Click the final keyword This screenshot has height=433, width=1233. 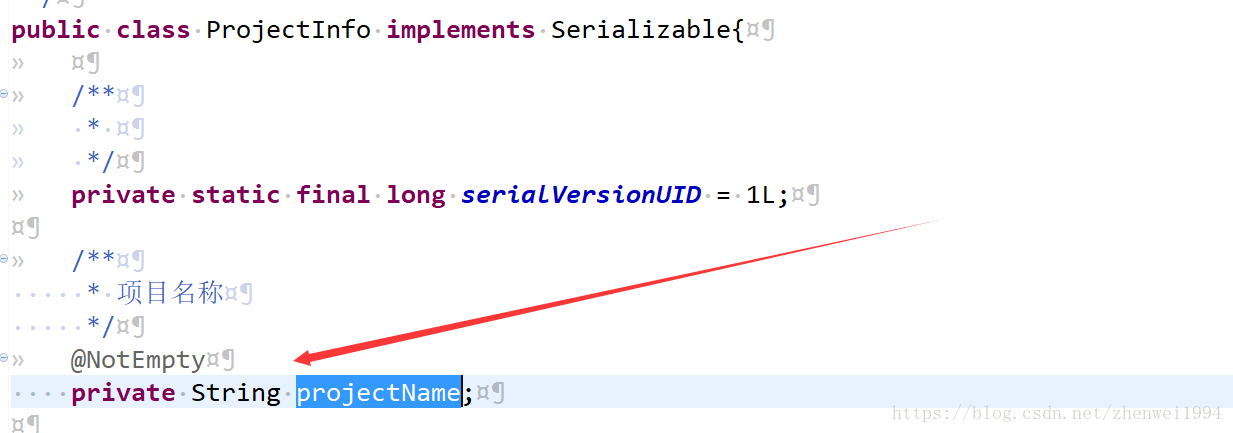pyautogui.click(x=333, y=195)
